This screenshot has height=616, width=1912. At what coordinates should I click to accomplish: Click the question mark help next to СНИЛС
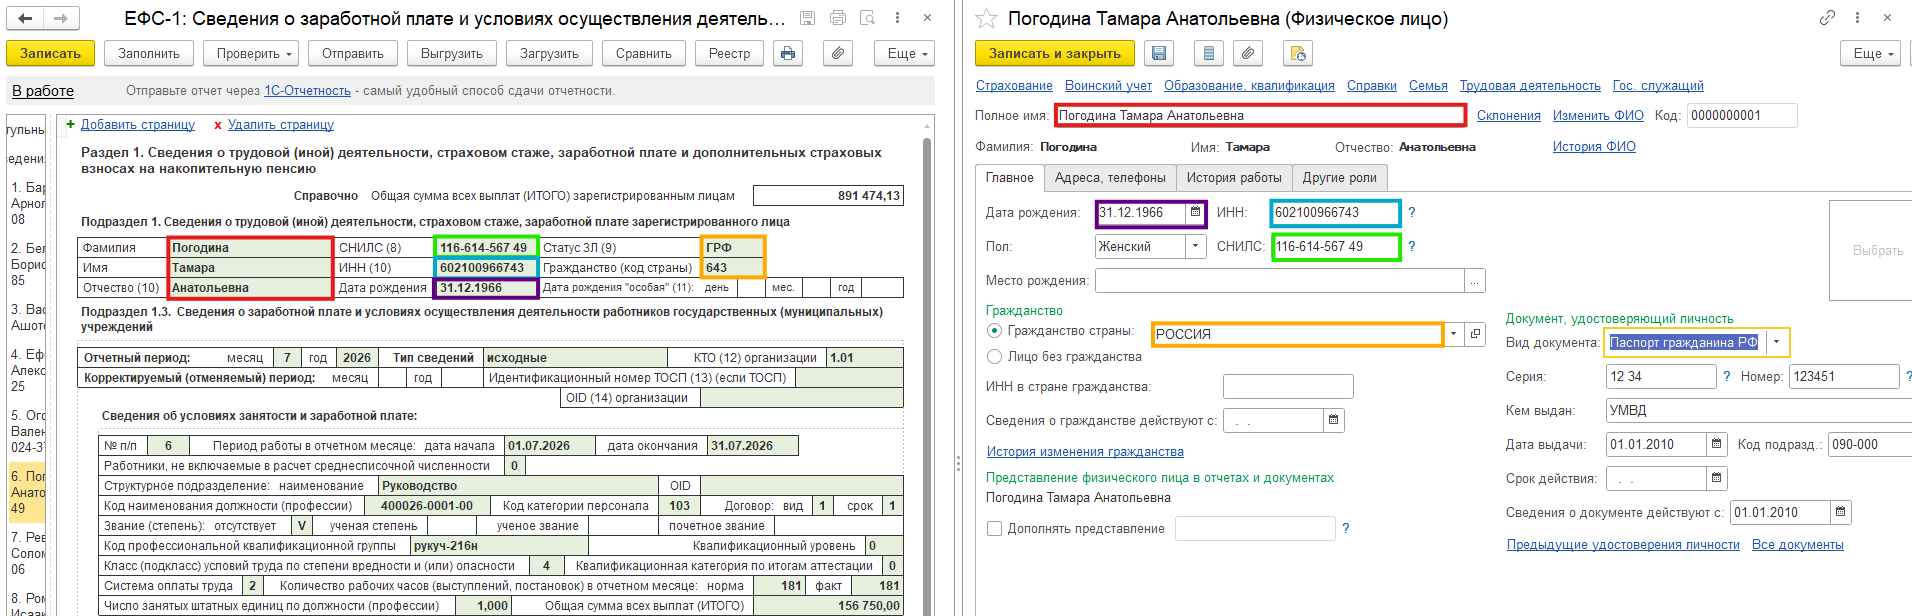(x=1412, y=246)
